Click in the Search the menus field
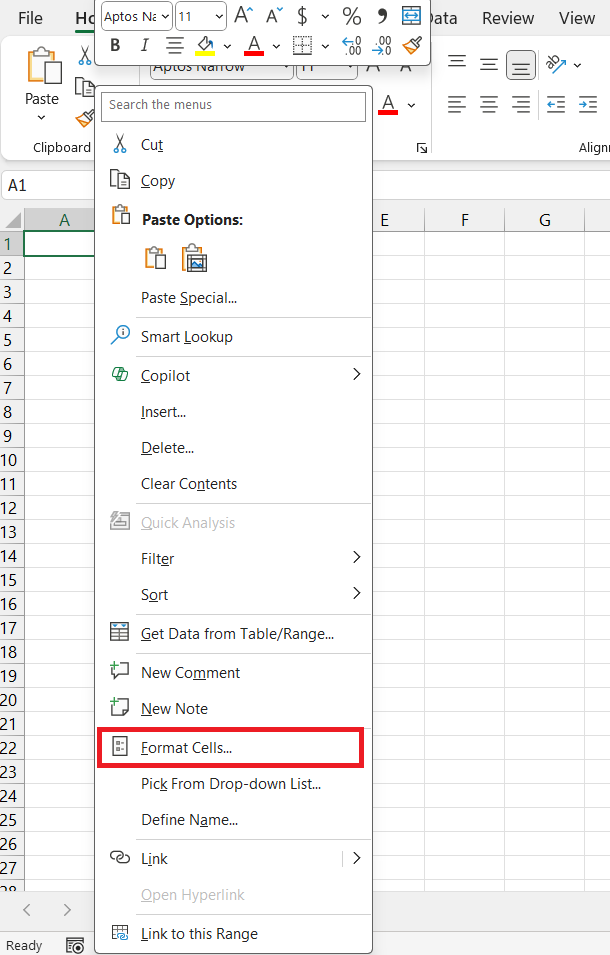This screenshot has height=955, width=610. 233,105
